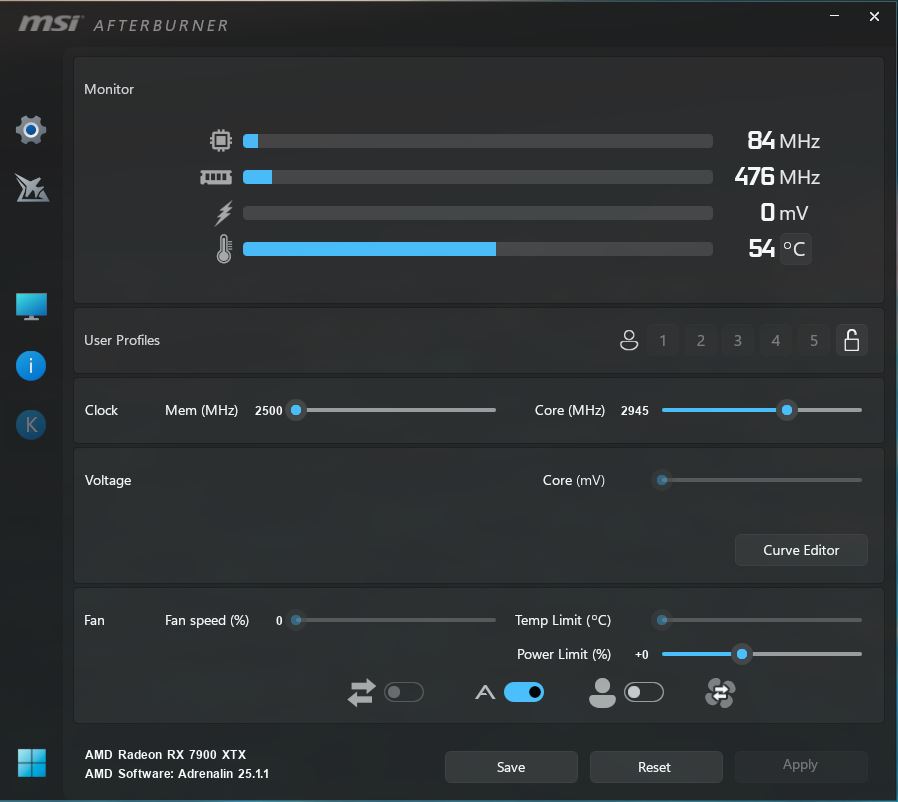Image resolution: width=898 pixels, height=802 pixels.
Task: Click the 54 temperature reading
Action: [762, 249]
